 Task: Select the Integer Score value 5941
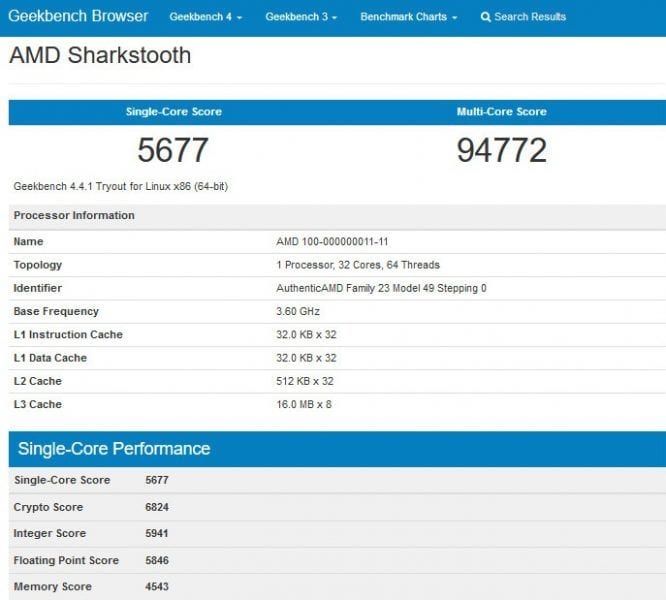pyautogui.click(x=157, y=533)
